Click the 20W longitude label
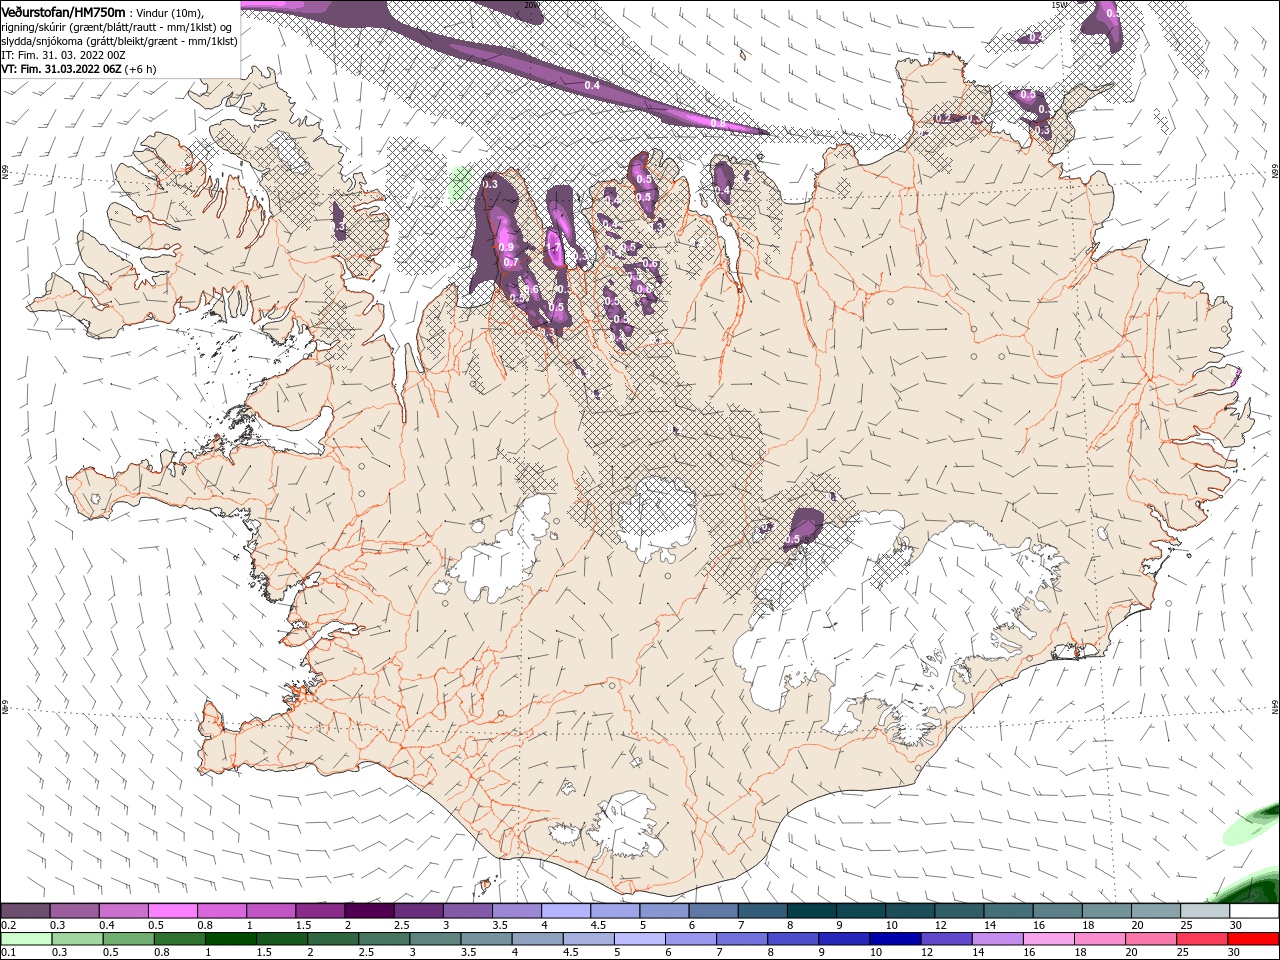Screen dimensions: 1280x960 coord(530,5)
